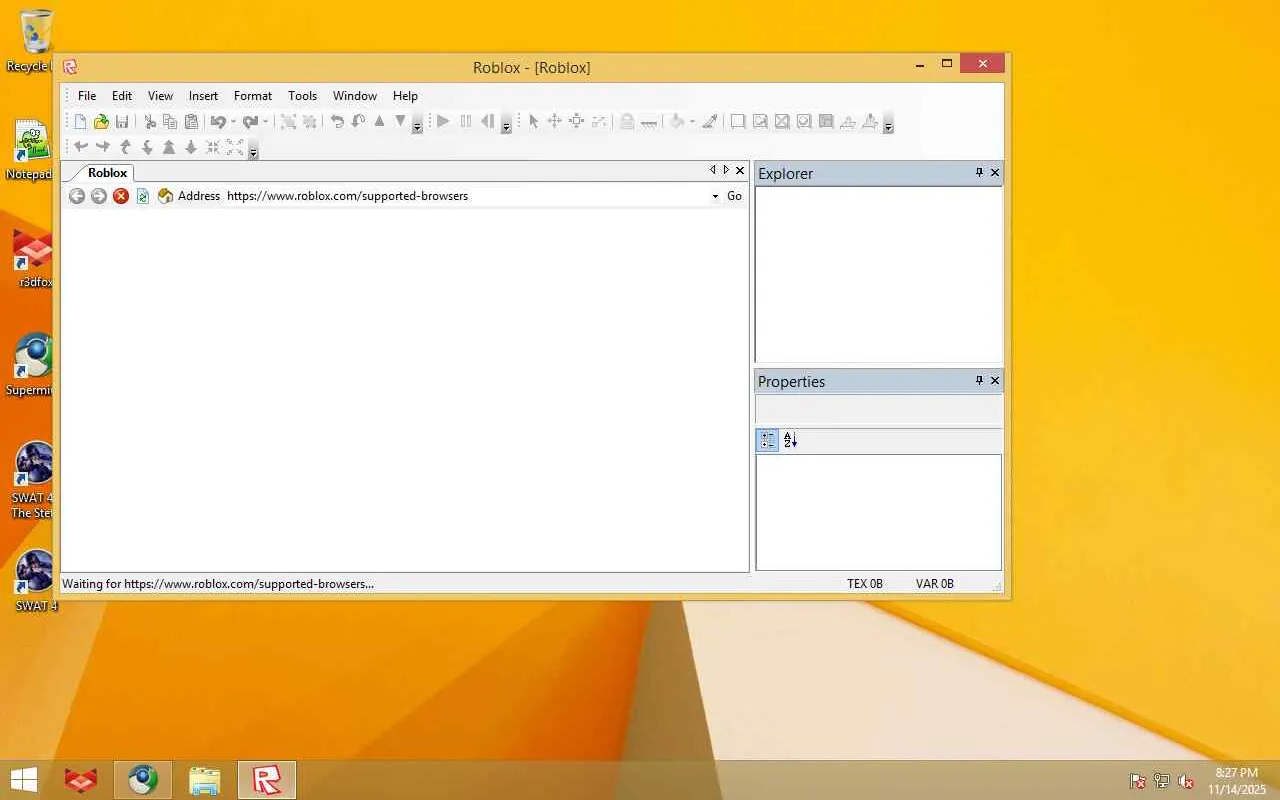This screenshot has height=800, width=1280.
Task: Select the eyedropper tool icon
Action: [709, 121]
